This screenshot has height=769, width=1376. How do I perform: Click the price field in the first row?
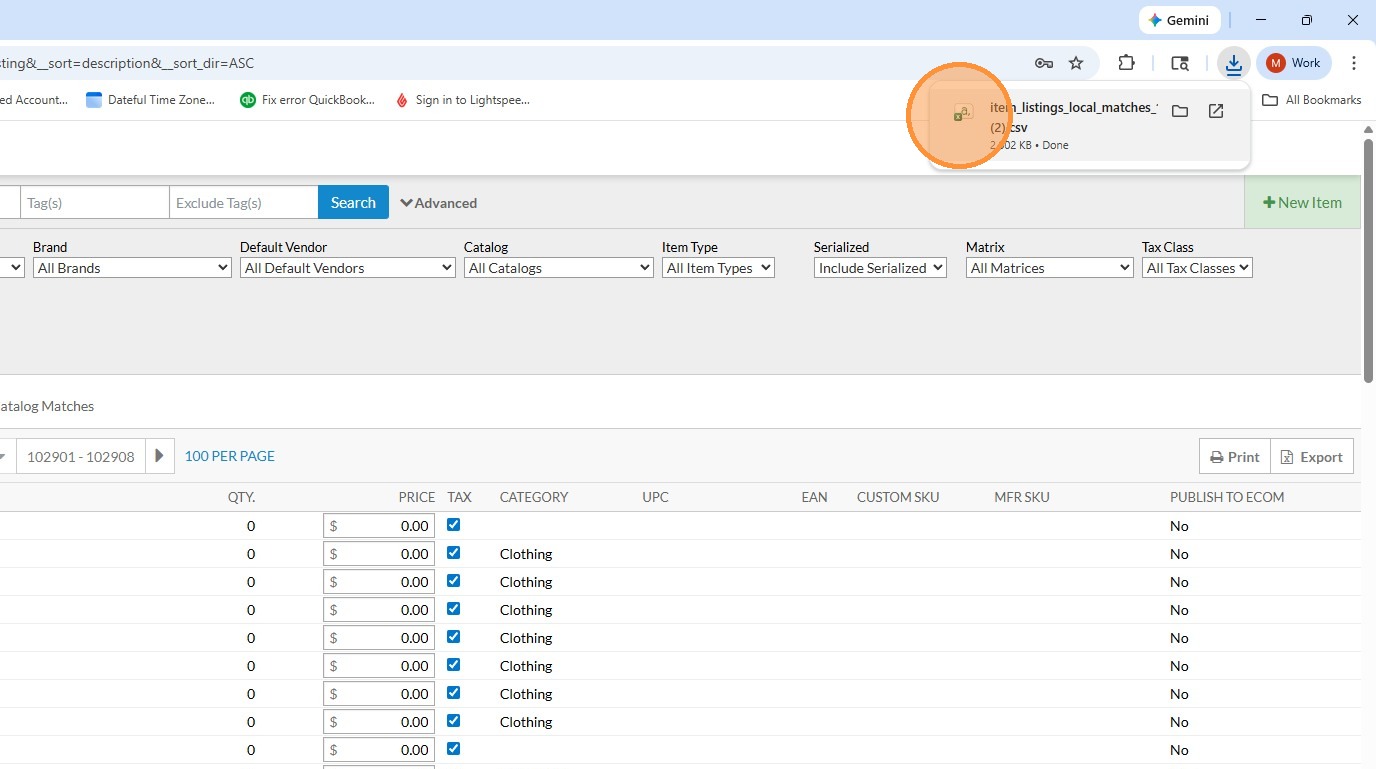click(x=379, y=526)
